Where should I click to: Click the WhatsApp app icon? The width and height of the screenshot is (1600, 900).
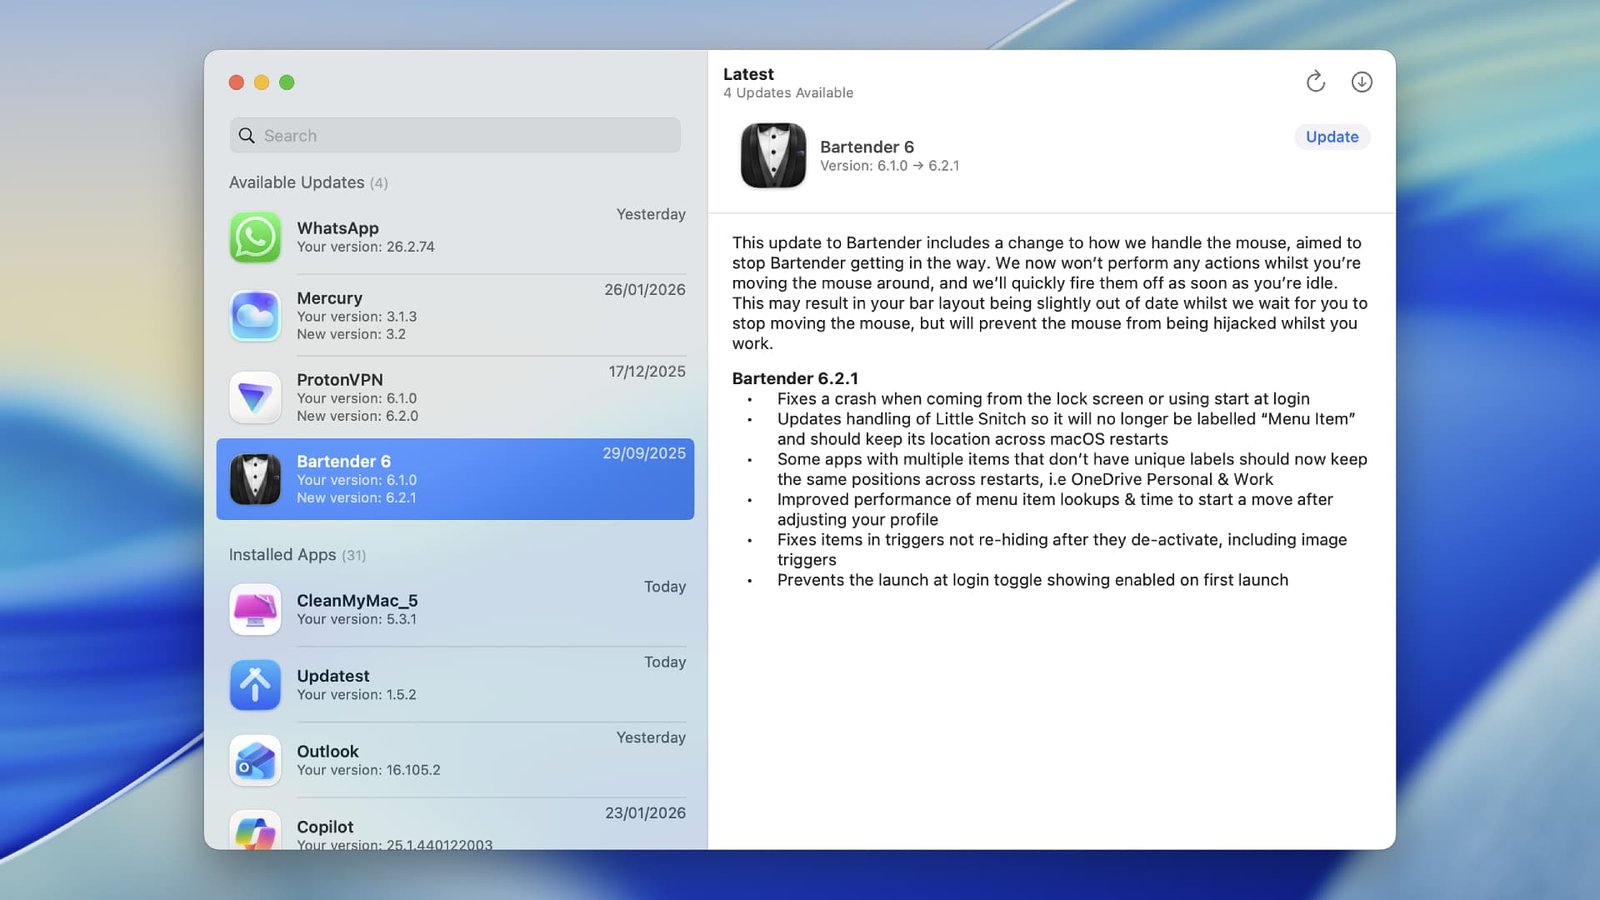coord(255,238)
